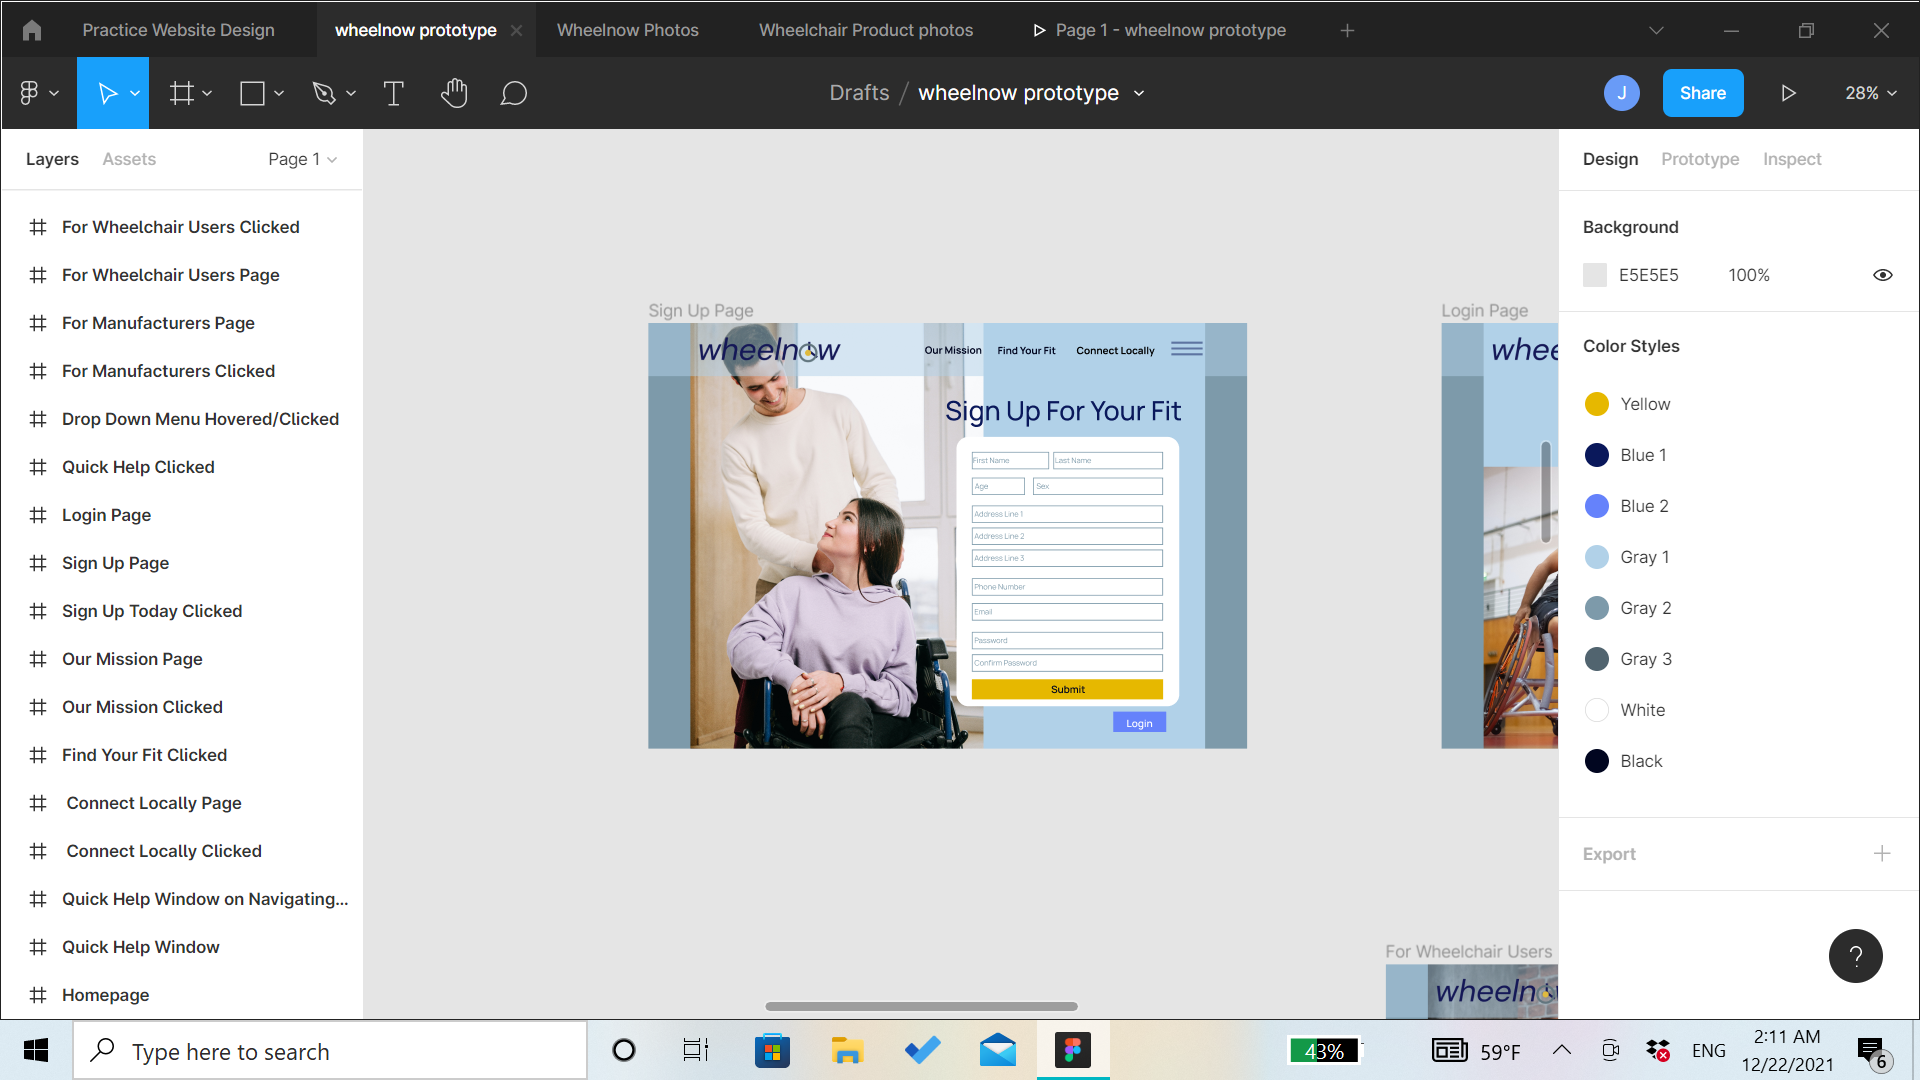This screenshot has height=1080, width=1920.
Task: Select the Login Page layer
Action: (x=107, y=515)
